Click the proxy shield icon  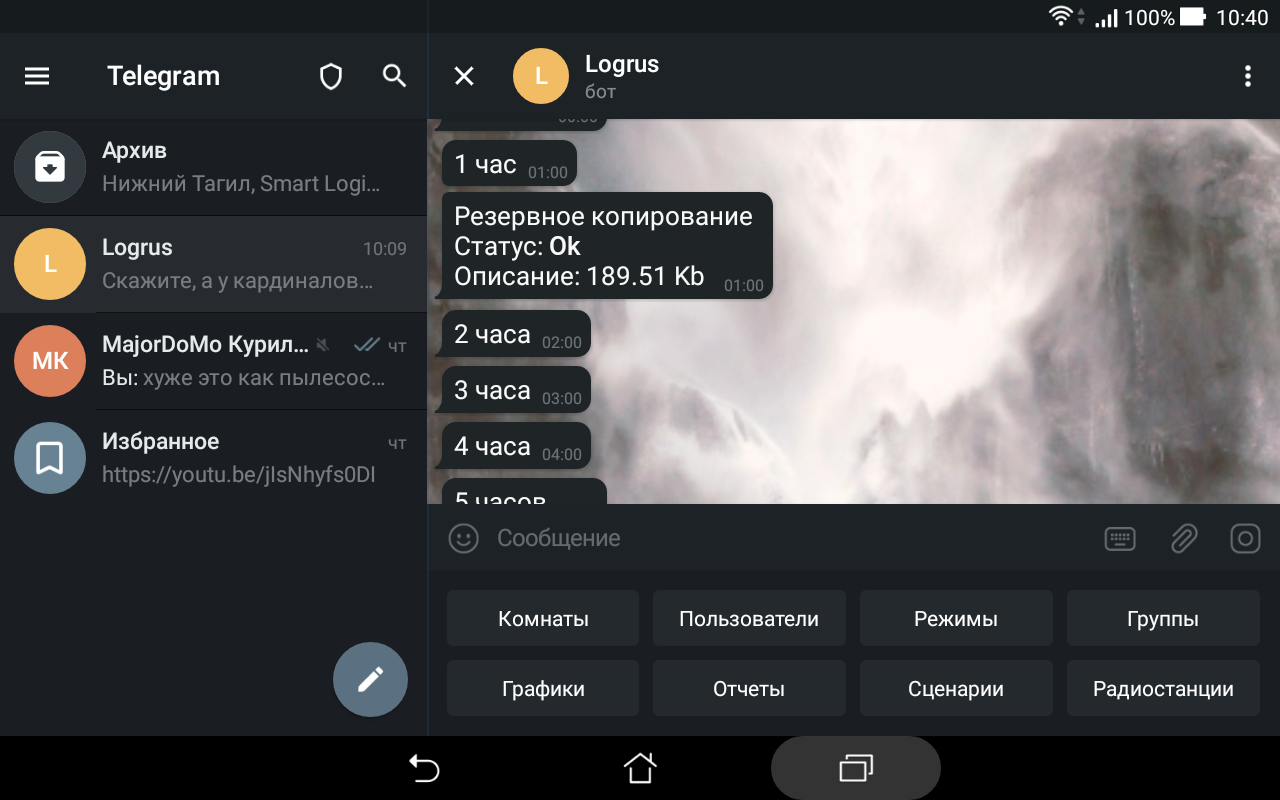click(330, 76)
